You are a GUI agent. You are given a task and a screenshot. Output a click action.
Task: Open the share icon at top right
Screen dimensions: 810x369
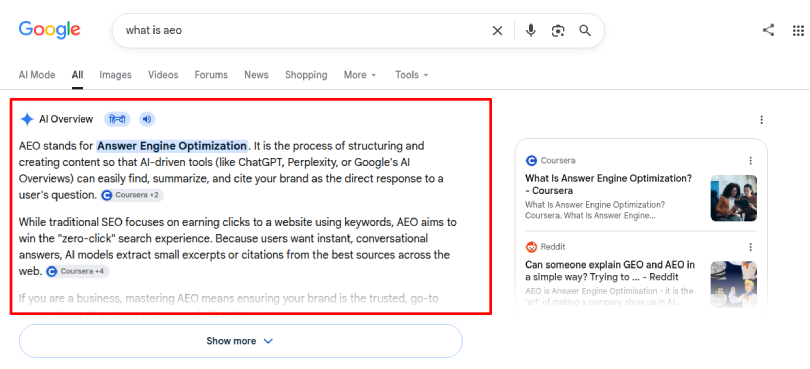pos(769,30)
